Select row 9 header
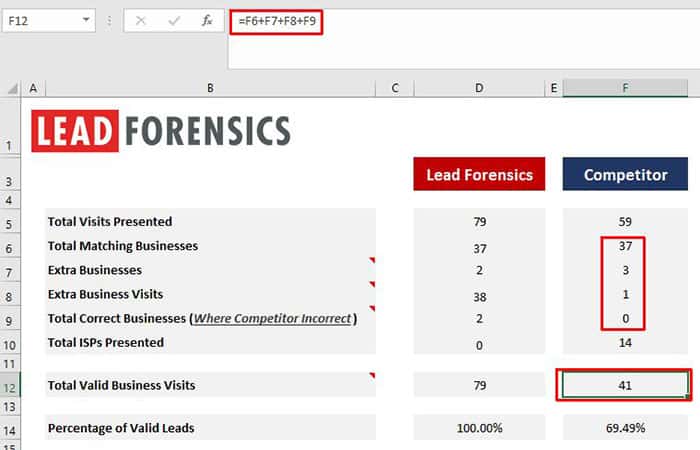The image size is (700, 450). pos(10,317)
